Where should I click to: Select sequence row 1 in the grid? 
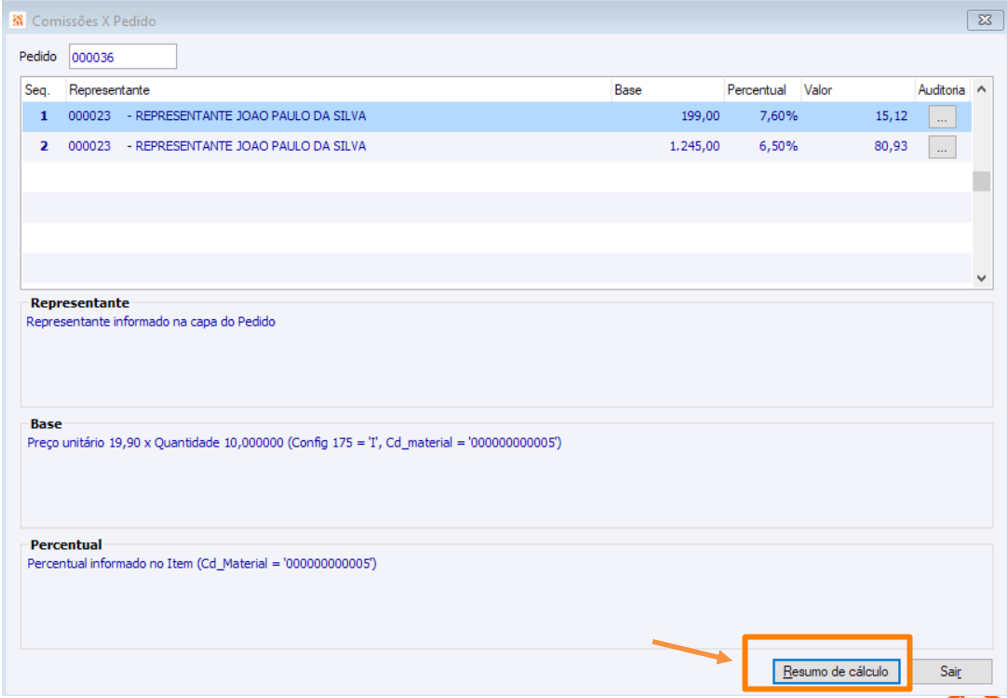(x=496, y=117)
